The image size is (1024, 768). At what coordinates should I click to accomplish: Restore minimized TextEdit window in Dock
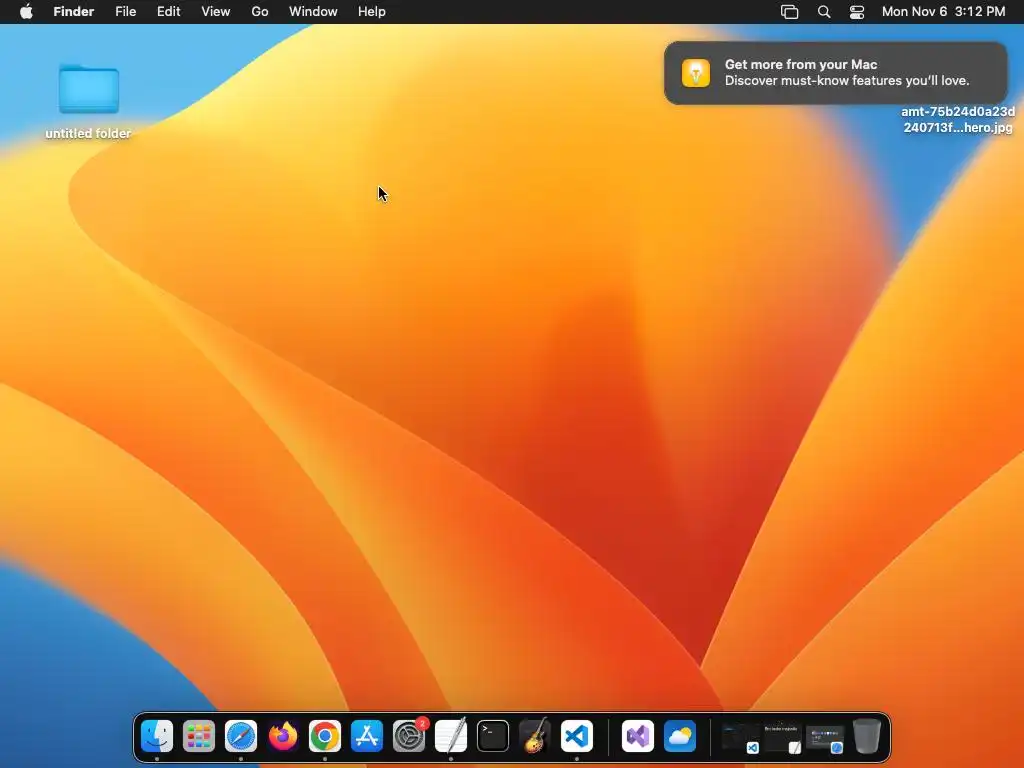tap(782, 738)
